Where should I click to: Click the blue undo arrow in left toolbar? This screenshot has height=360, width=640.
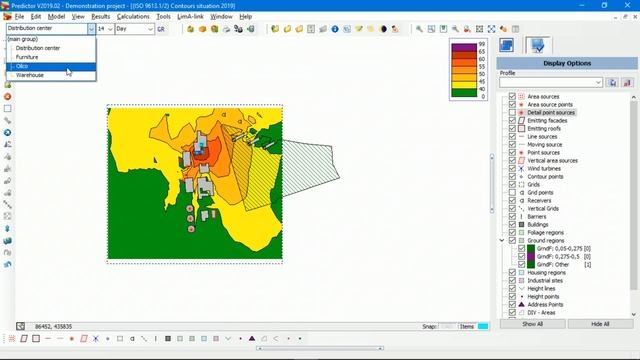point(7,264)
